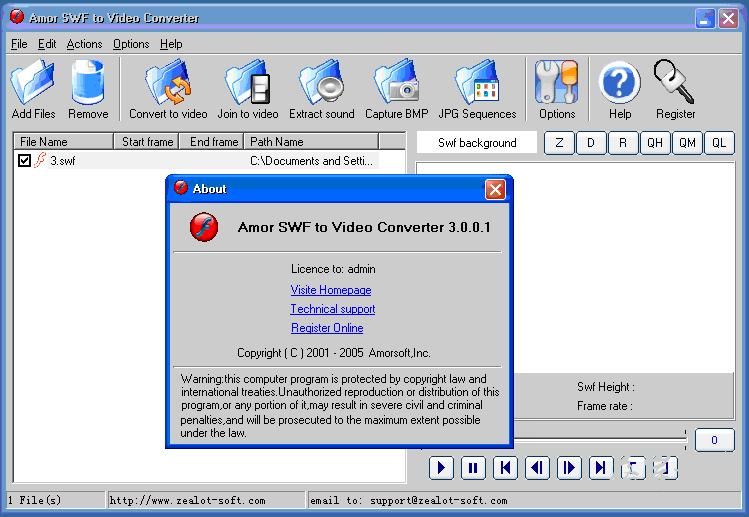Click the 'Licence to: admin' text

[333, 269]
